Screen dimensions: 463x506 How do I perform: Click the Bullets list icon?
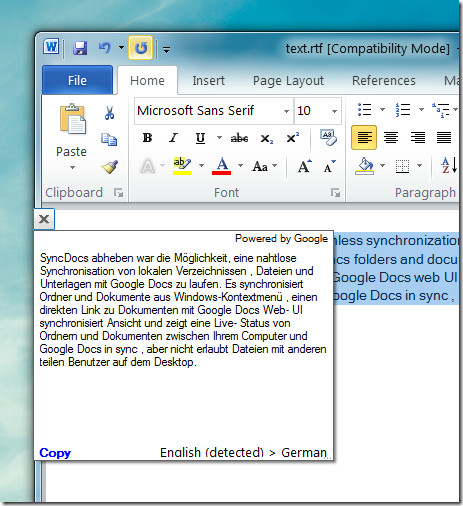(x=364, y=109)
